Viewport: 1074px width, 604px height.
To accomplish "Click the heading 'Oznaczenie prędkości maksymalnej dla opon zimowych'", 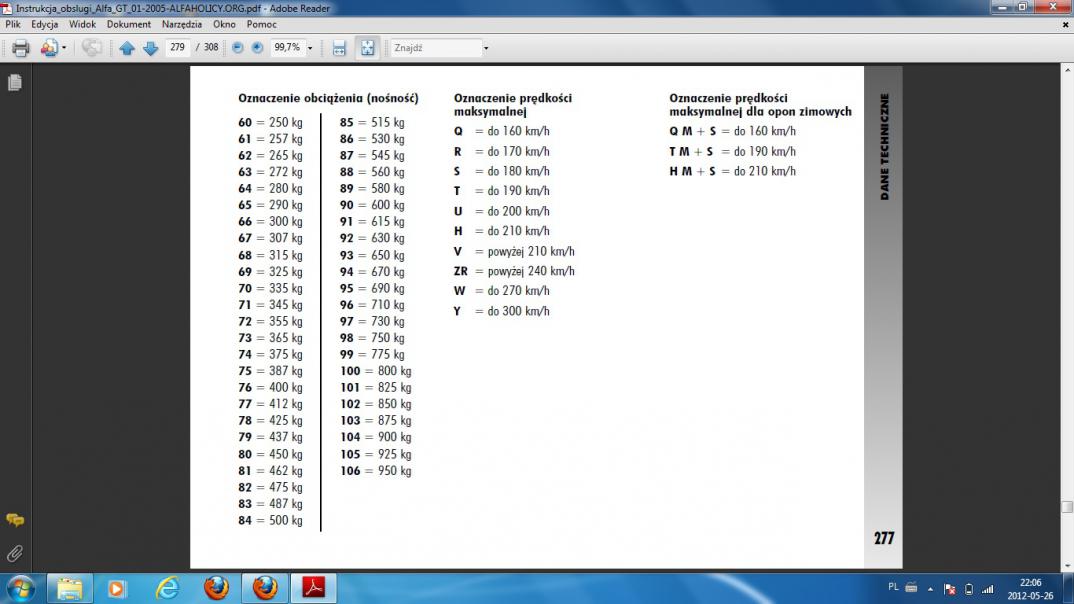I will click(x=760, y=105).
